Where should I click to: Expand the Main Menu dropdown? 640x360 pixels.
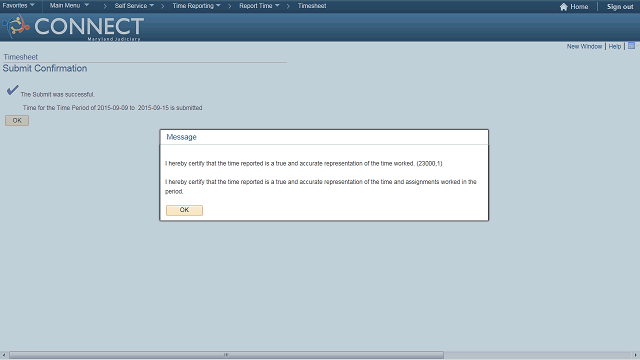pos(69,6)
